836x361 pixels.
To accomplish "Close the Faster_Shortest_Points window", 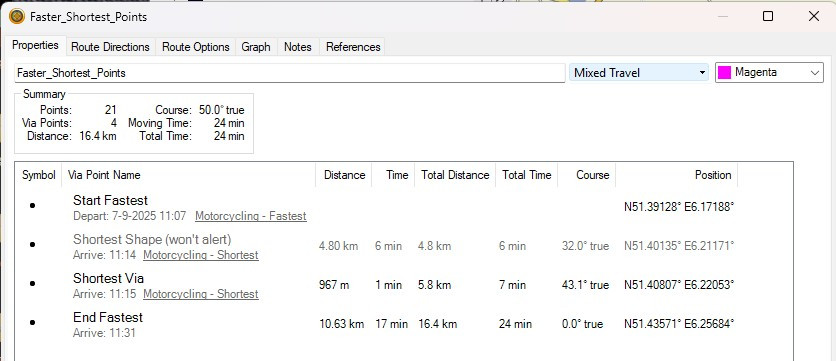I will click(814, 17).
